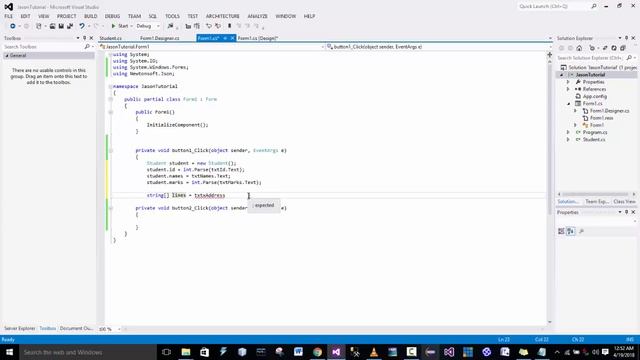Click the taskbar Search the web and Windows box

point(87,352)
